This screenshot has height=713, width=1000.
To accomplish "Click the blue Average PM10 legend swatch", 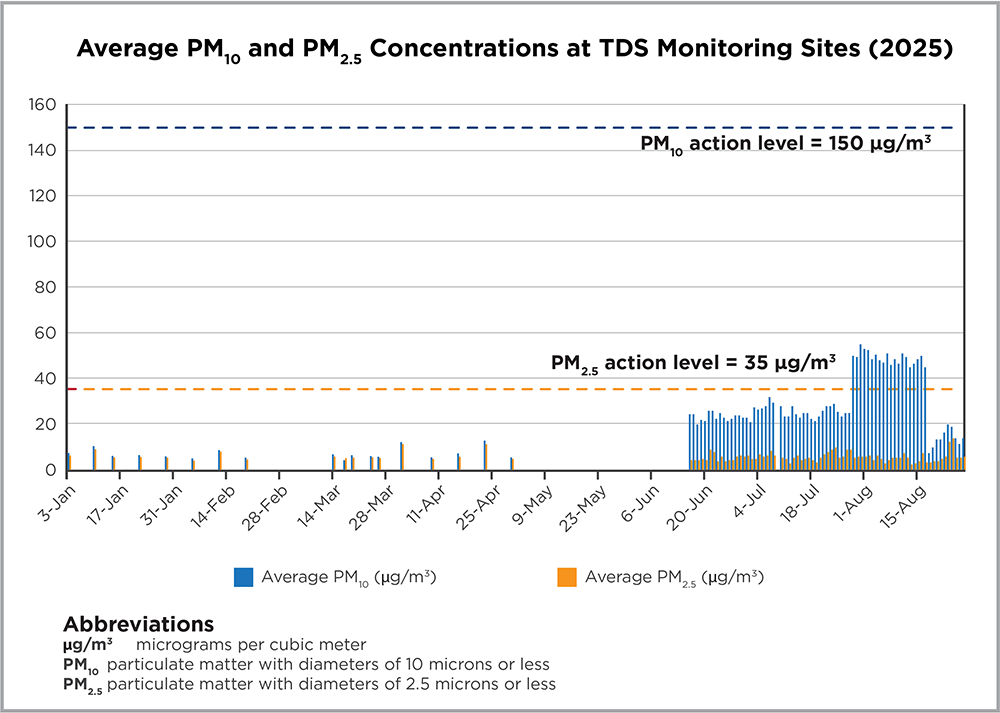I will pyautogui.click(x=243, y=577).
